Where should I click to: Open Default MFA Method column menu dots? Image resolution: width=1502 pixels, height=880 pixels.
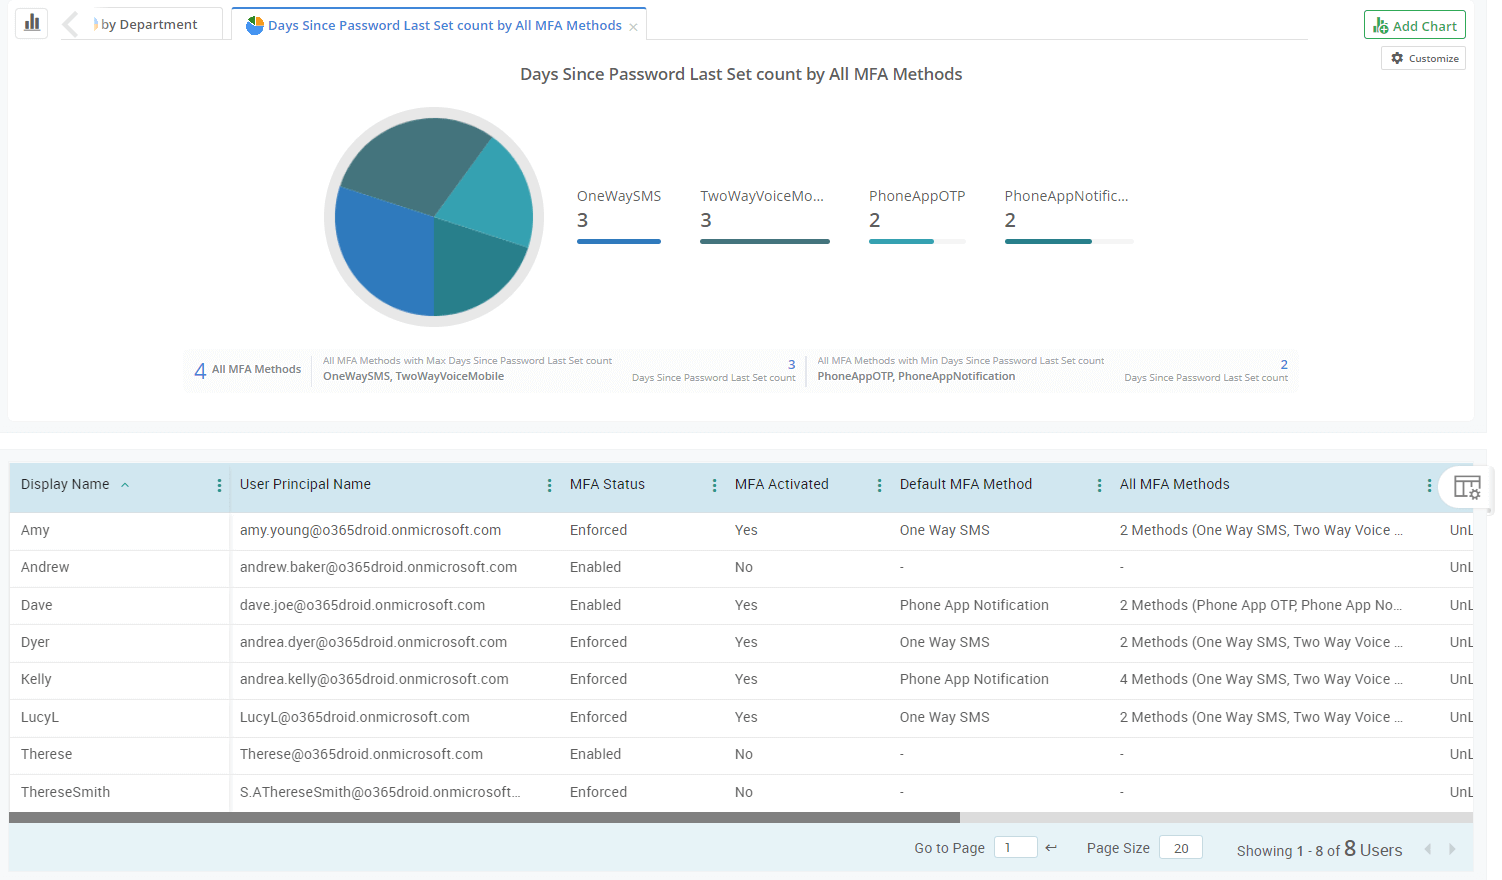click(1099, 485)
